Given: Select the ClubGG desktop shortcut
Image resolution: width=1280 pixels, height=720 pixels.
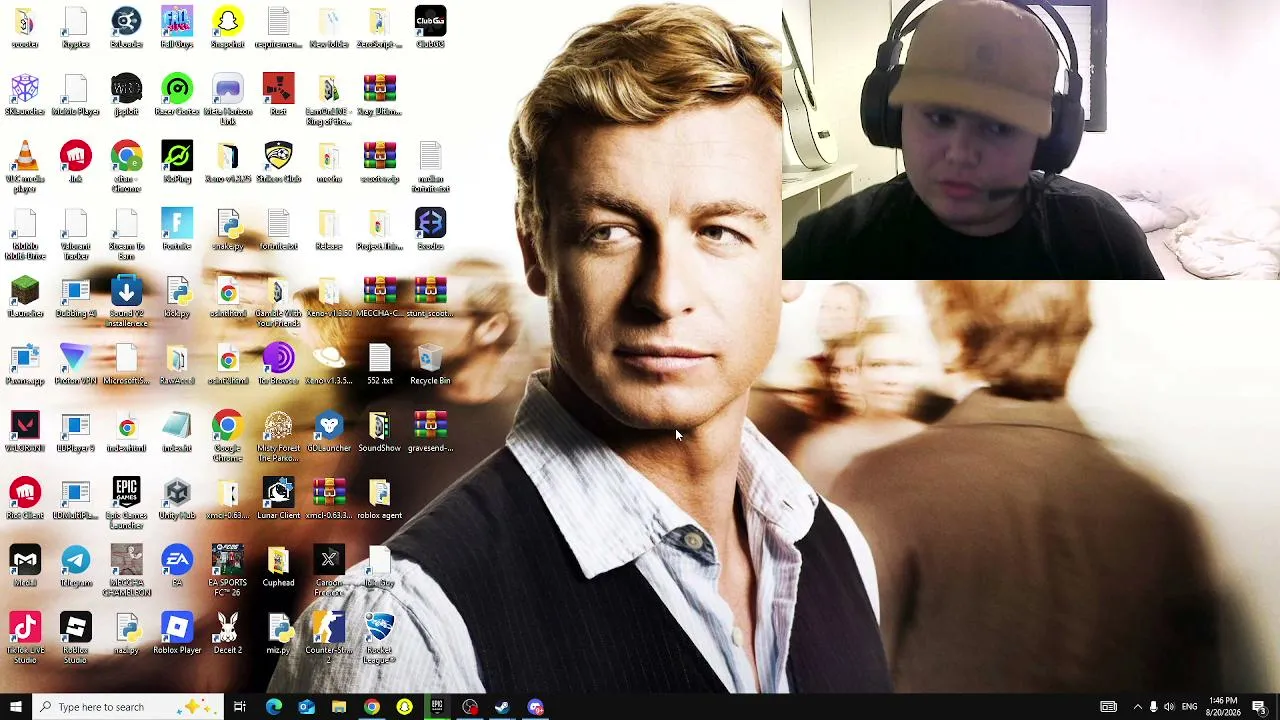Looking at the screenshot, I should click(430, 28).
